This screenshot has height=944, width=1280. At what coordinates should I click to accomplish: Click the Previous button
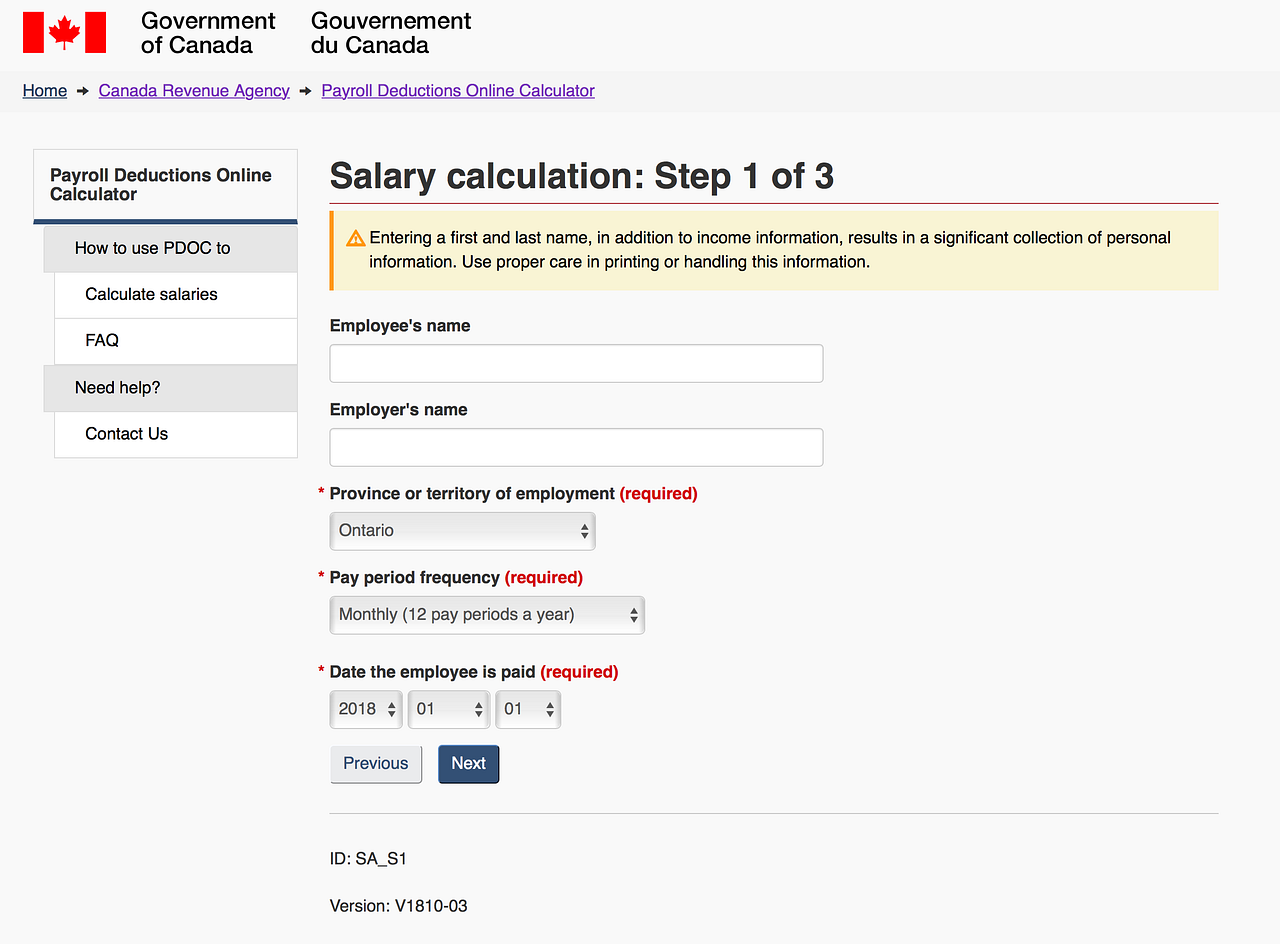click(376, 763)
